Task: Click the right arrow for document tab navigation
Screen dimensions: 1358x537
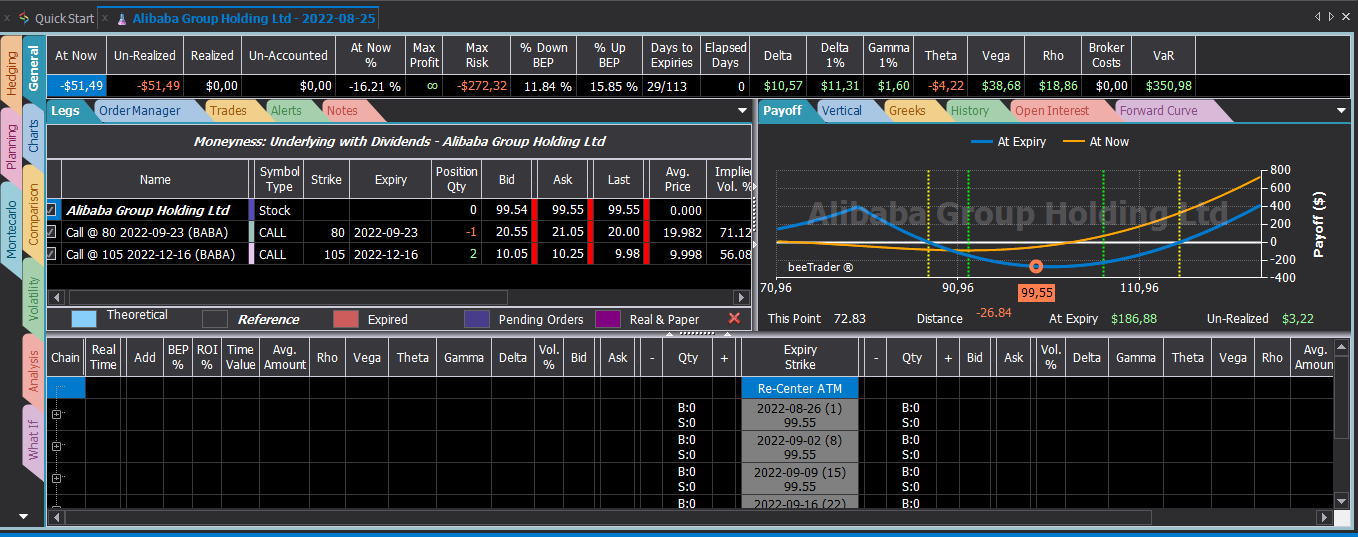Action: (x=1331, y=16)
